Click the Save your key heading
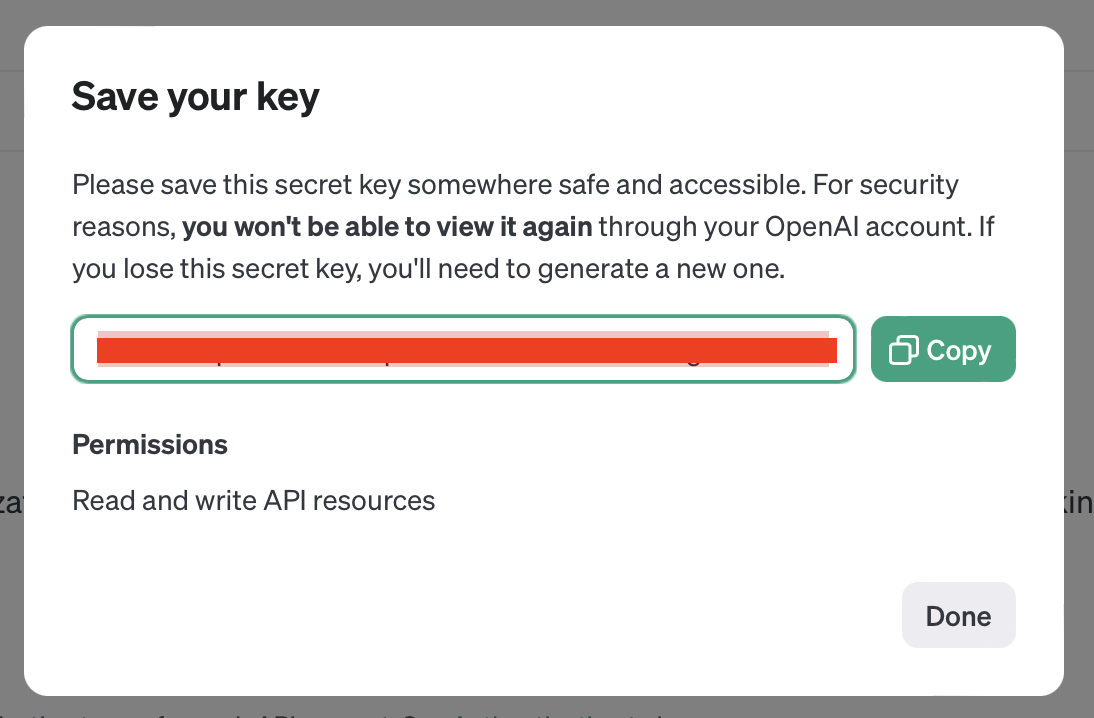This screenshot has height=718, width=1094. 195,96
